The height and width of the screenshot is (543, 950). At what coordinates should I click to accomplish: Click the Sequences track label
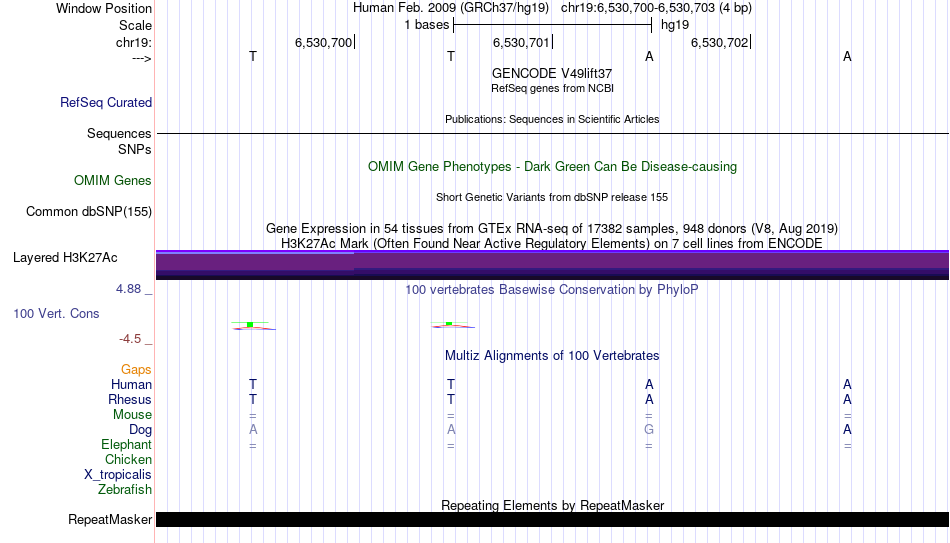119,133
